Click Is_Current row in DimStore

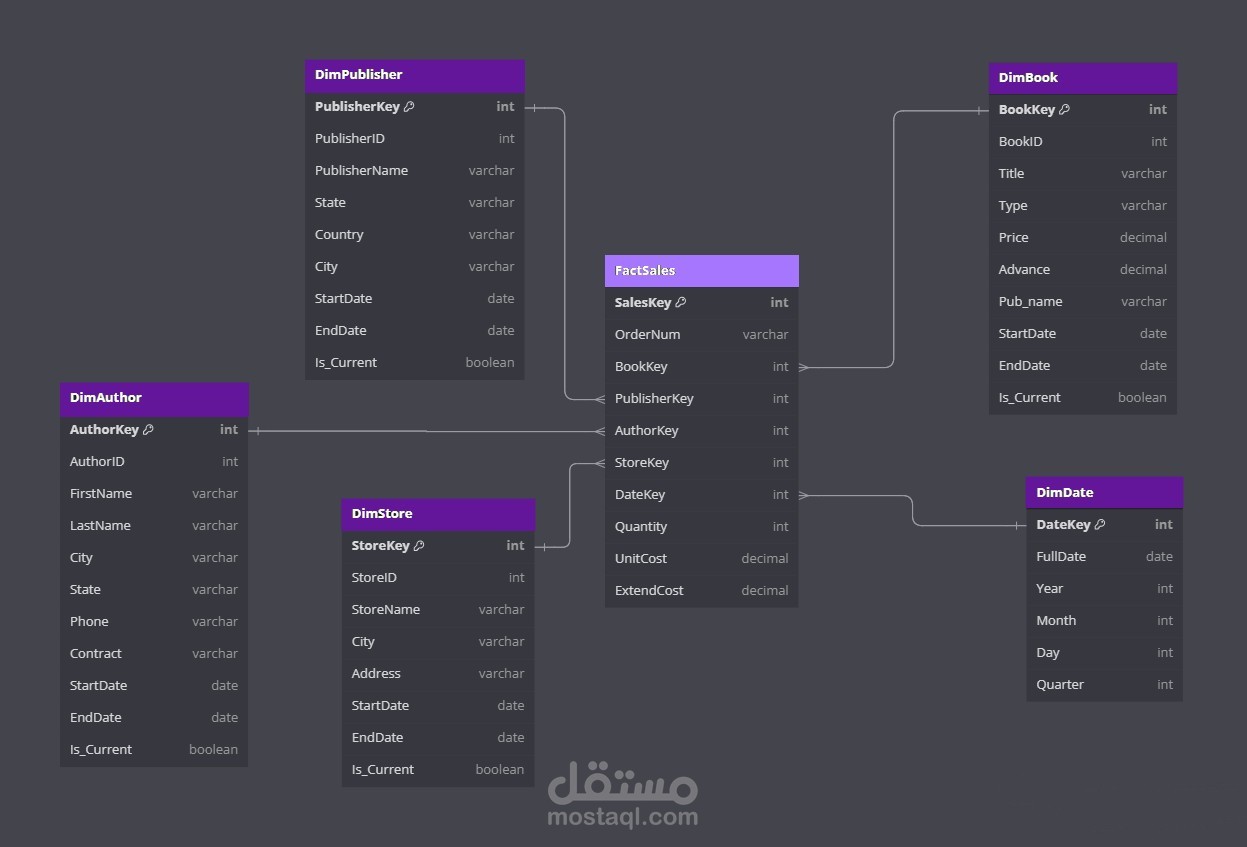point(439,770)
